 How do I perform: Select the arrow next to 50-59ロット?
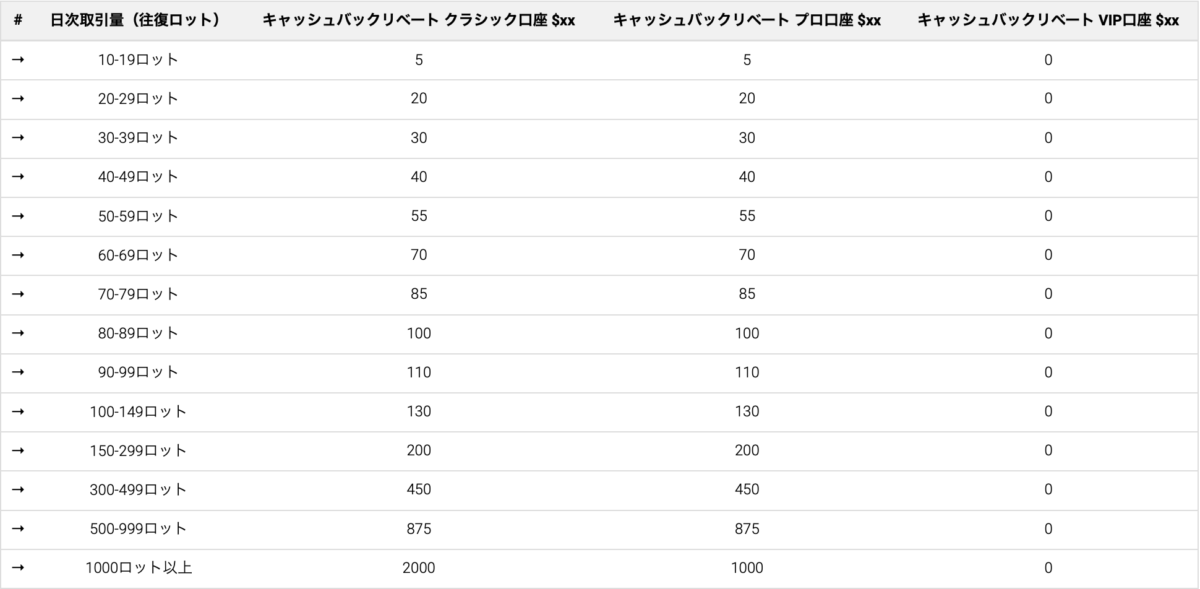click(18, 216)
